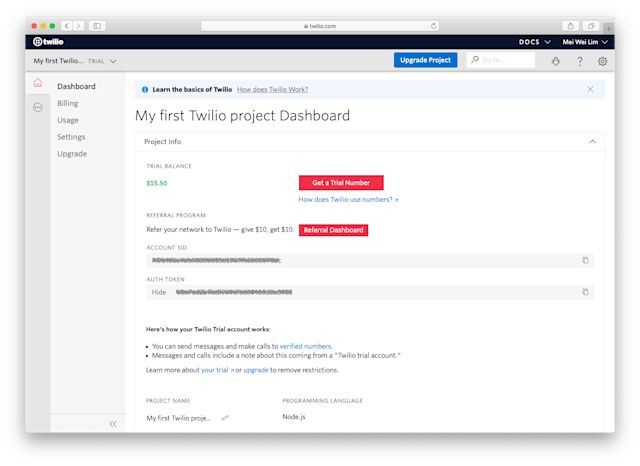Dismiss the Learn the basics banner
Screen dimensions: 640x466
[x=590, y=89]
